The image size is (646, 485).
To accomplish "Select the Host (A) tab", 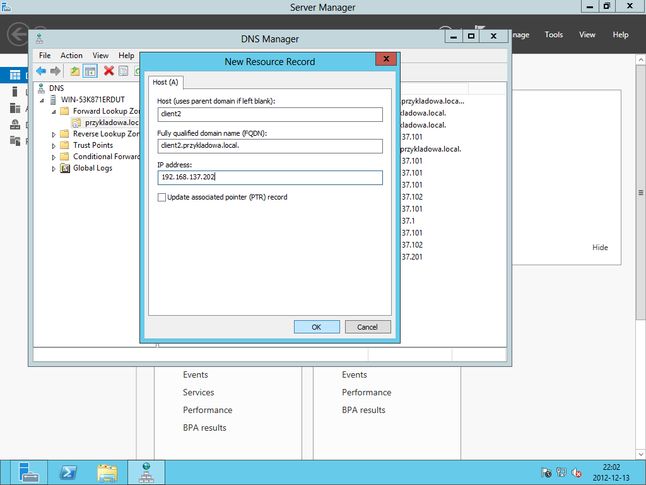I will pos(166,82).
